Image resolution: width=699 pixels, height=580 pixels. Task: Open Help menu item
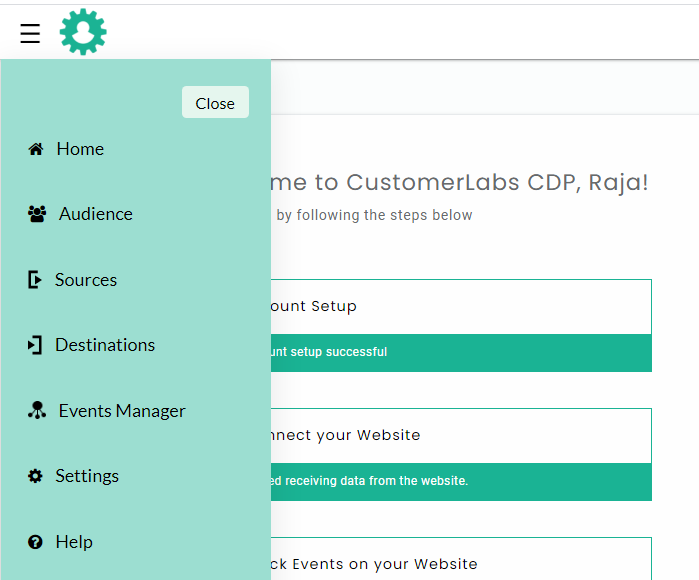[74, 542]
